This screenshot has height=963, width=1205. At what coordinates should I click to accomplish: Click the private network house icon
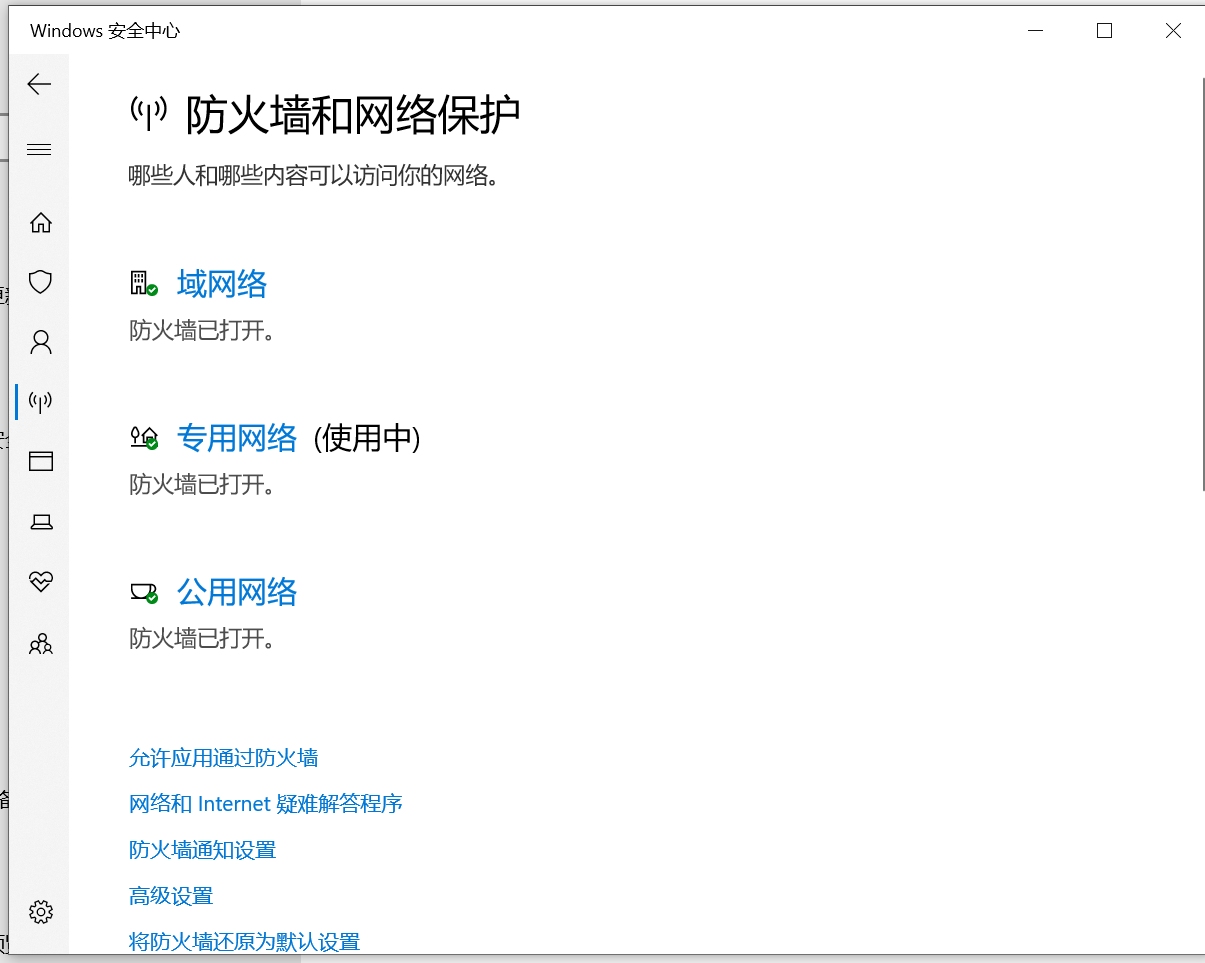coord(144,437)
